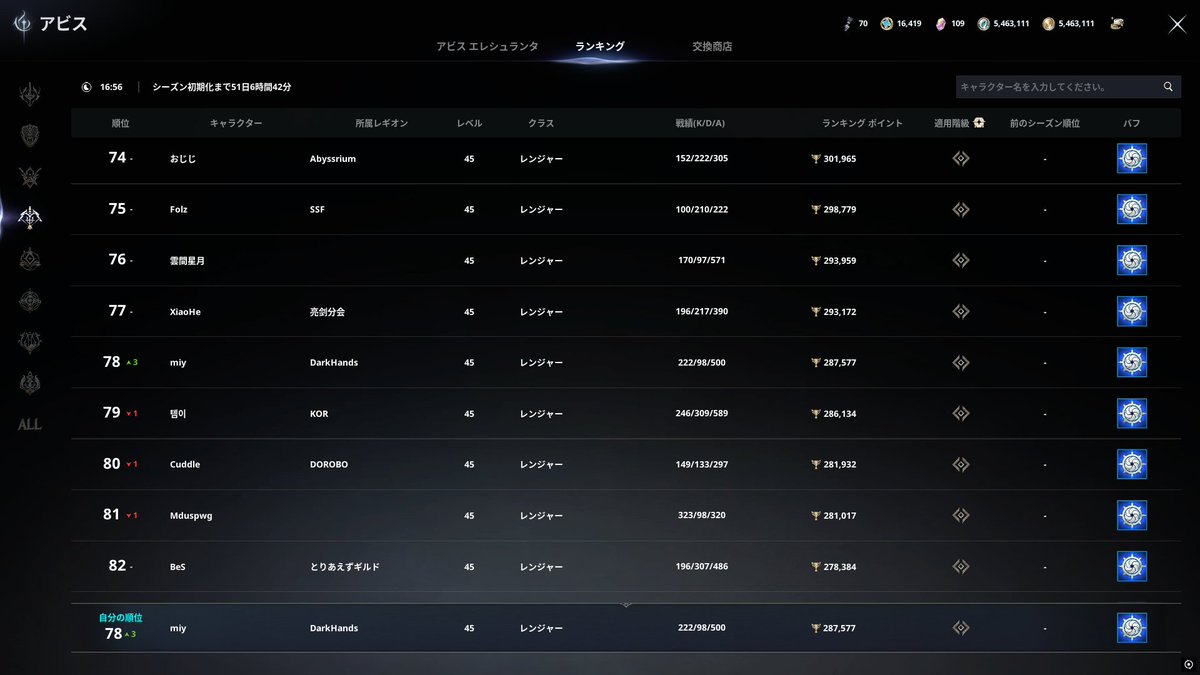Image resolution: width=1200 pixels, height=675 pixels.
Task: Select the ALL class filter in sidebar
Action: coord(30,424)
